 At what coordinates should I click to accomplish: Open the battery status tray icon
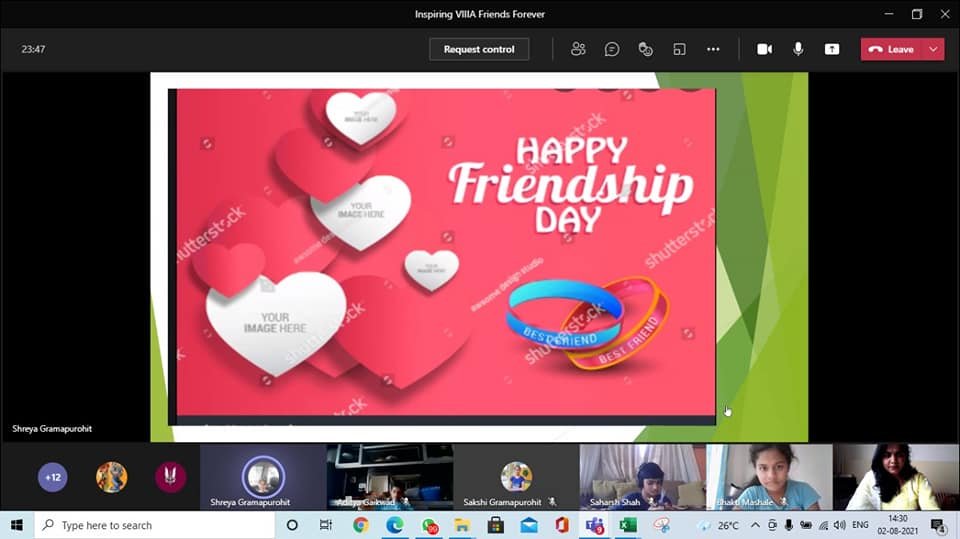pyautogui.click(x=806, y=525)
